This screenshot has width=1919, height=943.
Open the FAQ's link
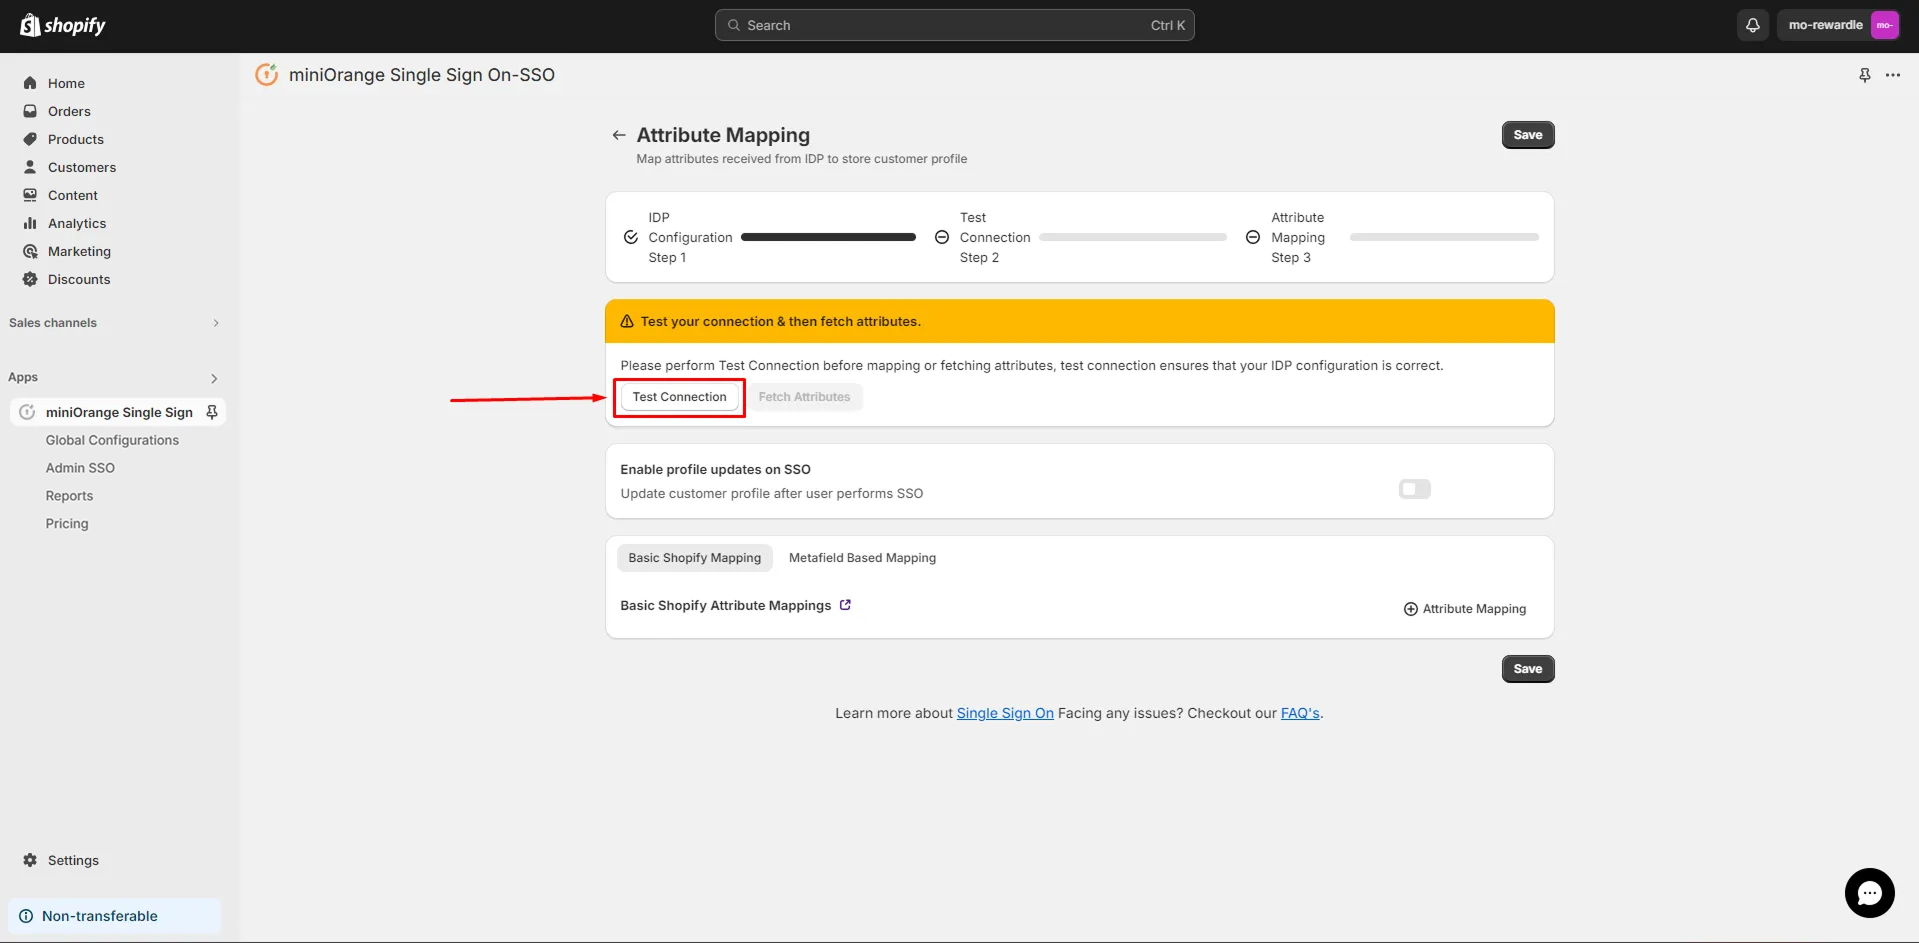point(1299,713)
